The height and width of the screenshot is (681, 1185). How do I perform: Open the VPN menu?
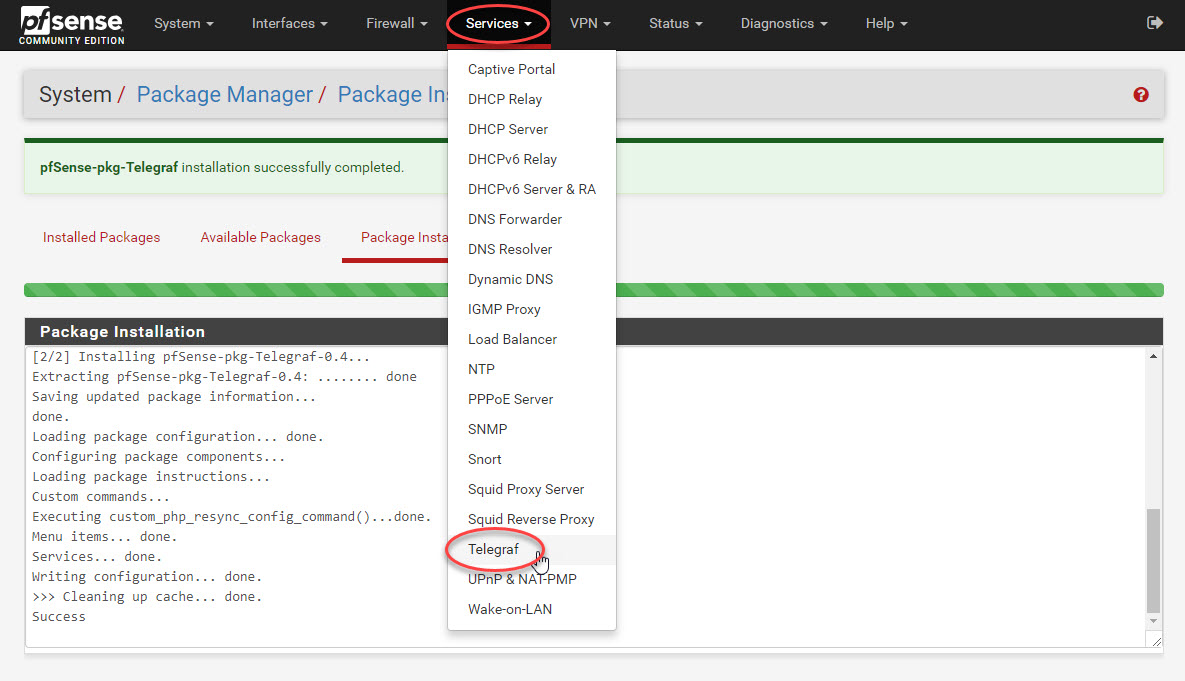click(589, 23)
